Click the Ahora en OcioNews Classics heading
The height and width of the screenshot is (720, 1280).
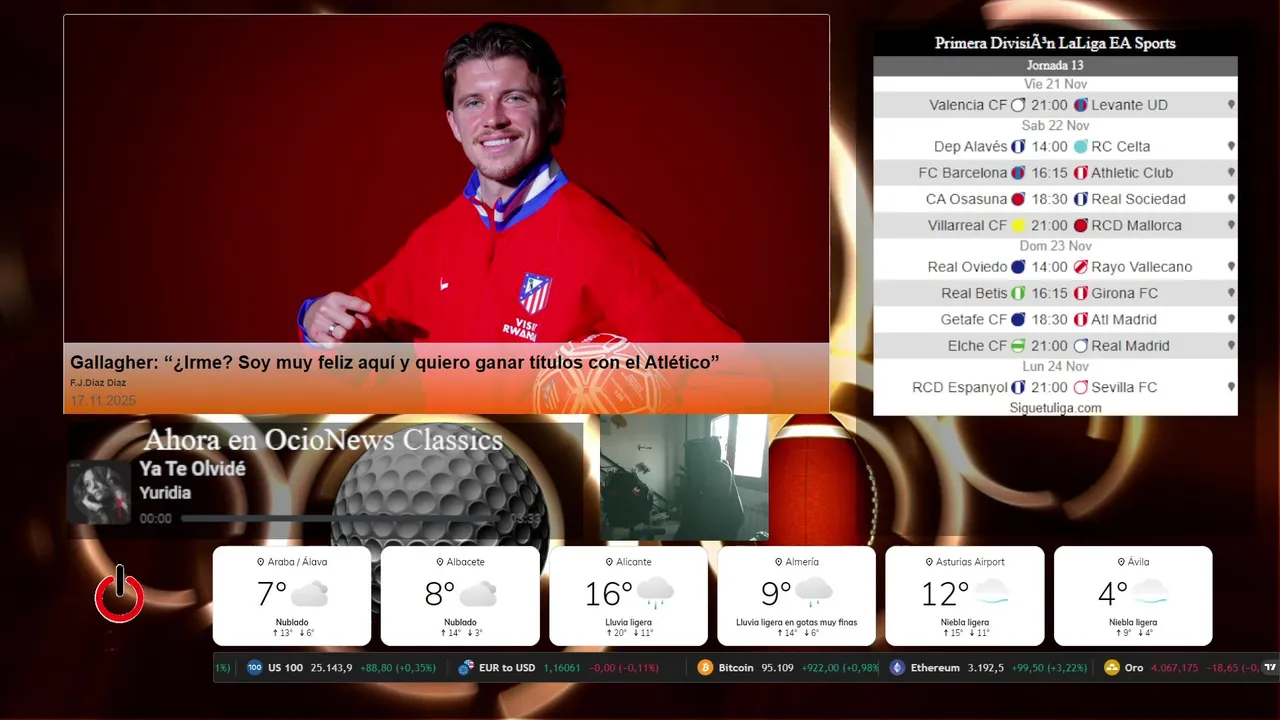click(x=323, y=440)
